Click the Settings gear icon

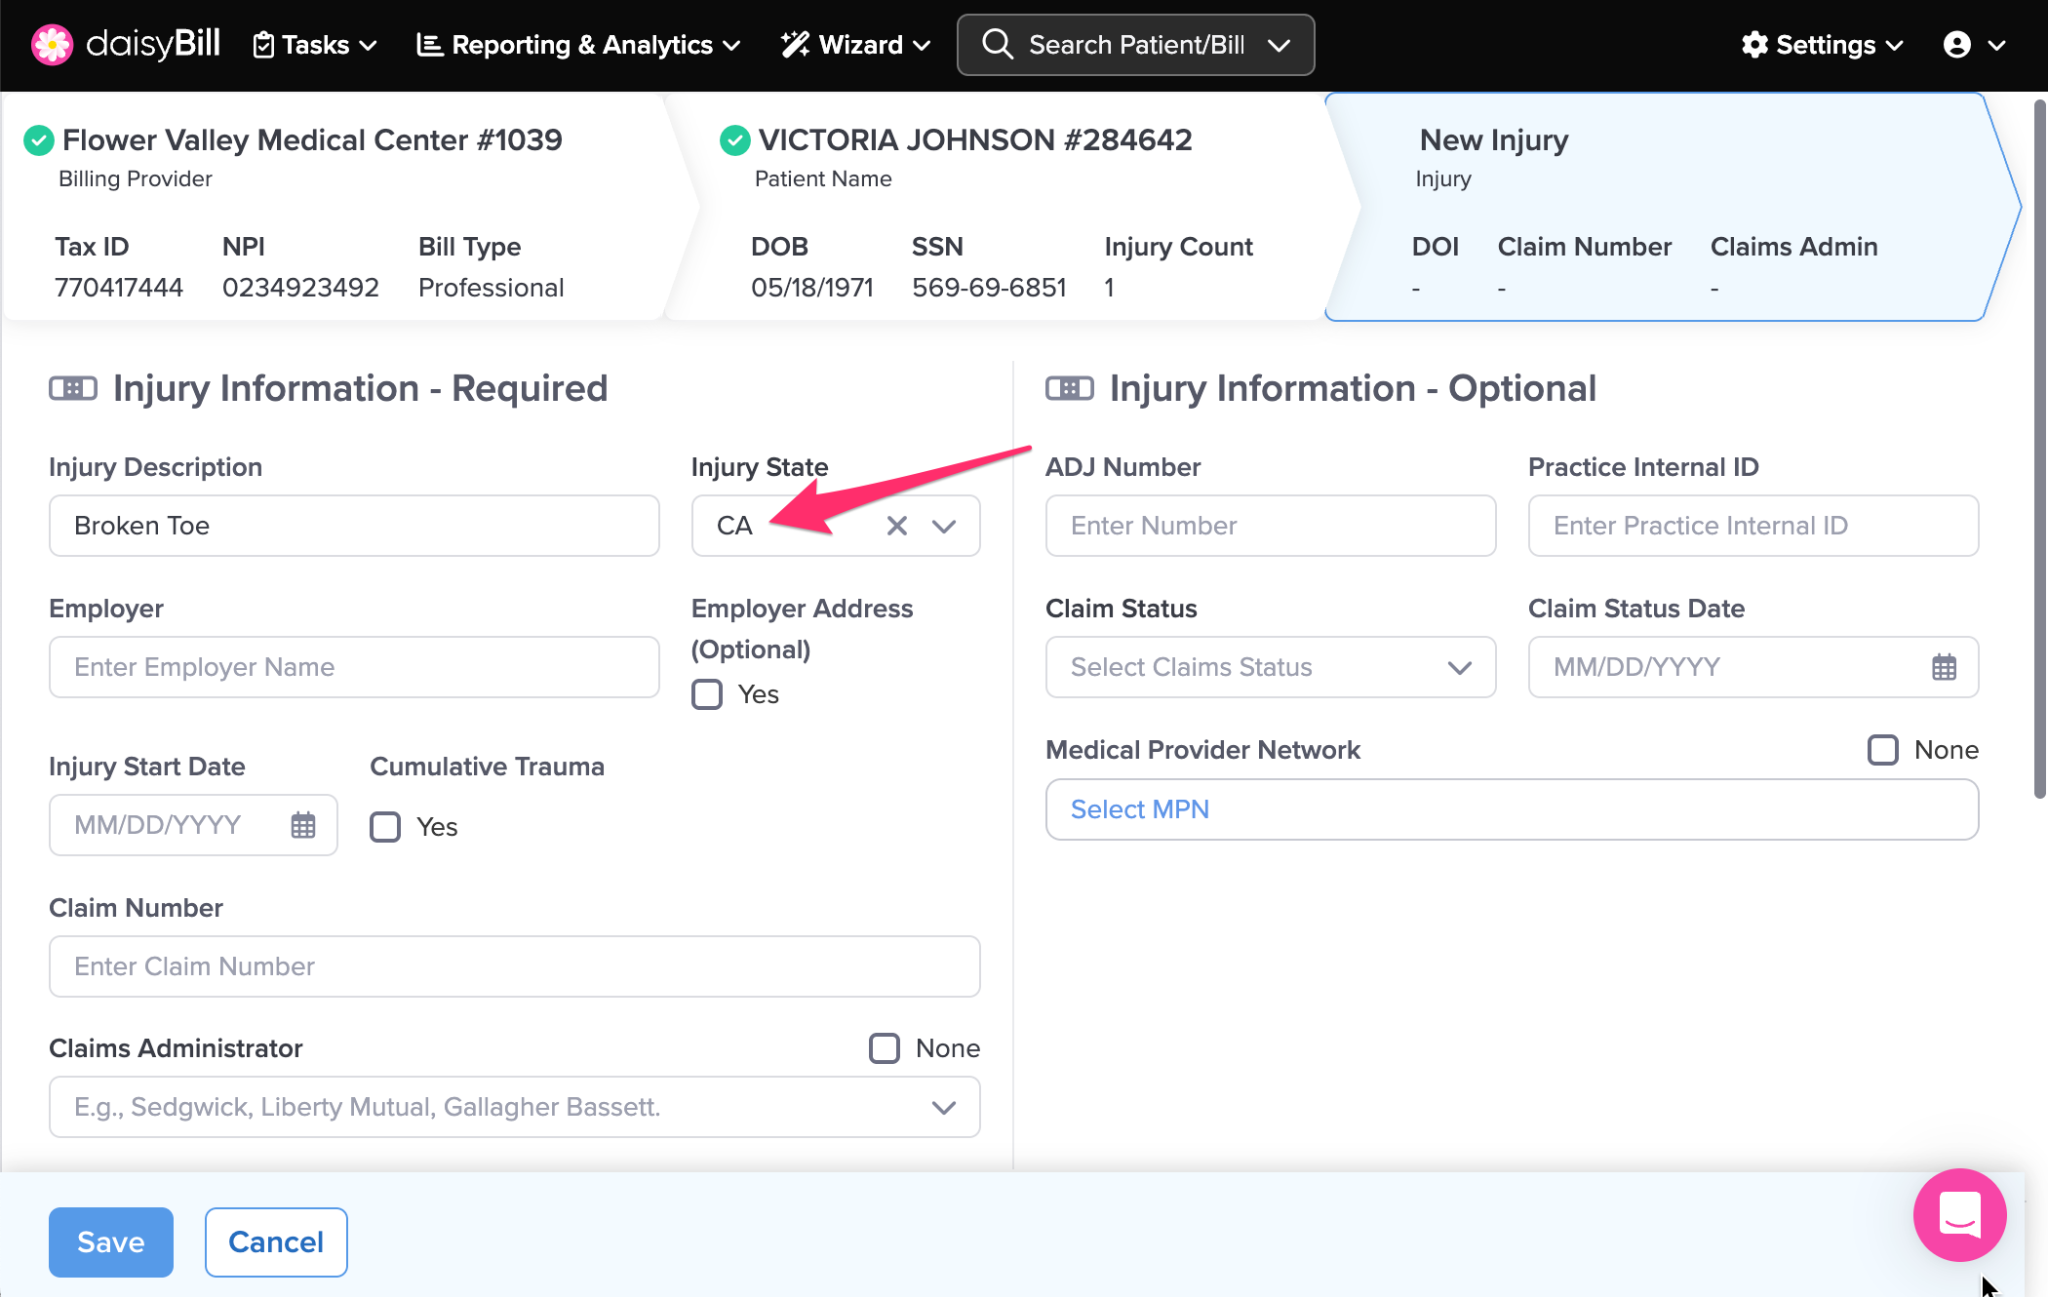tap(1754, 45)
